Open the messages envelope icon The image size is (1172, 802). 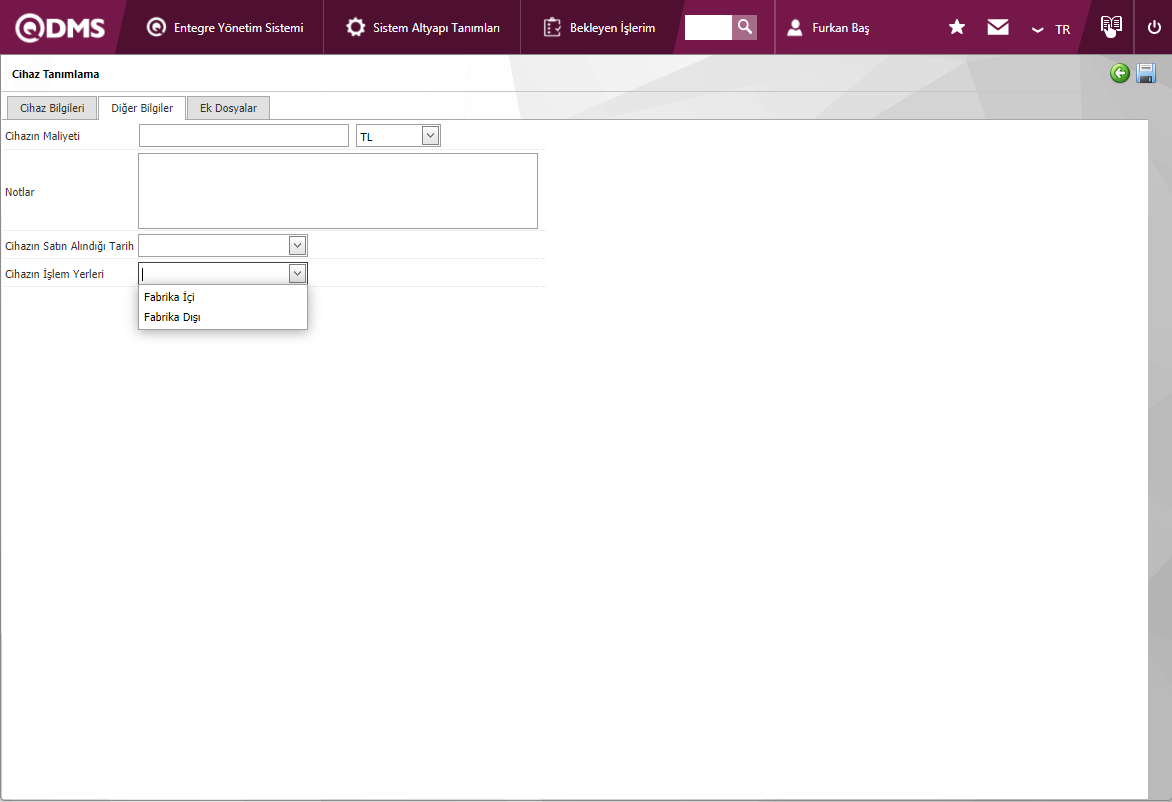998,28
